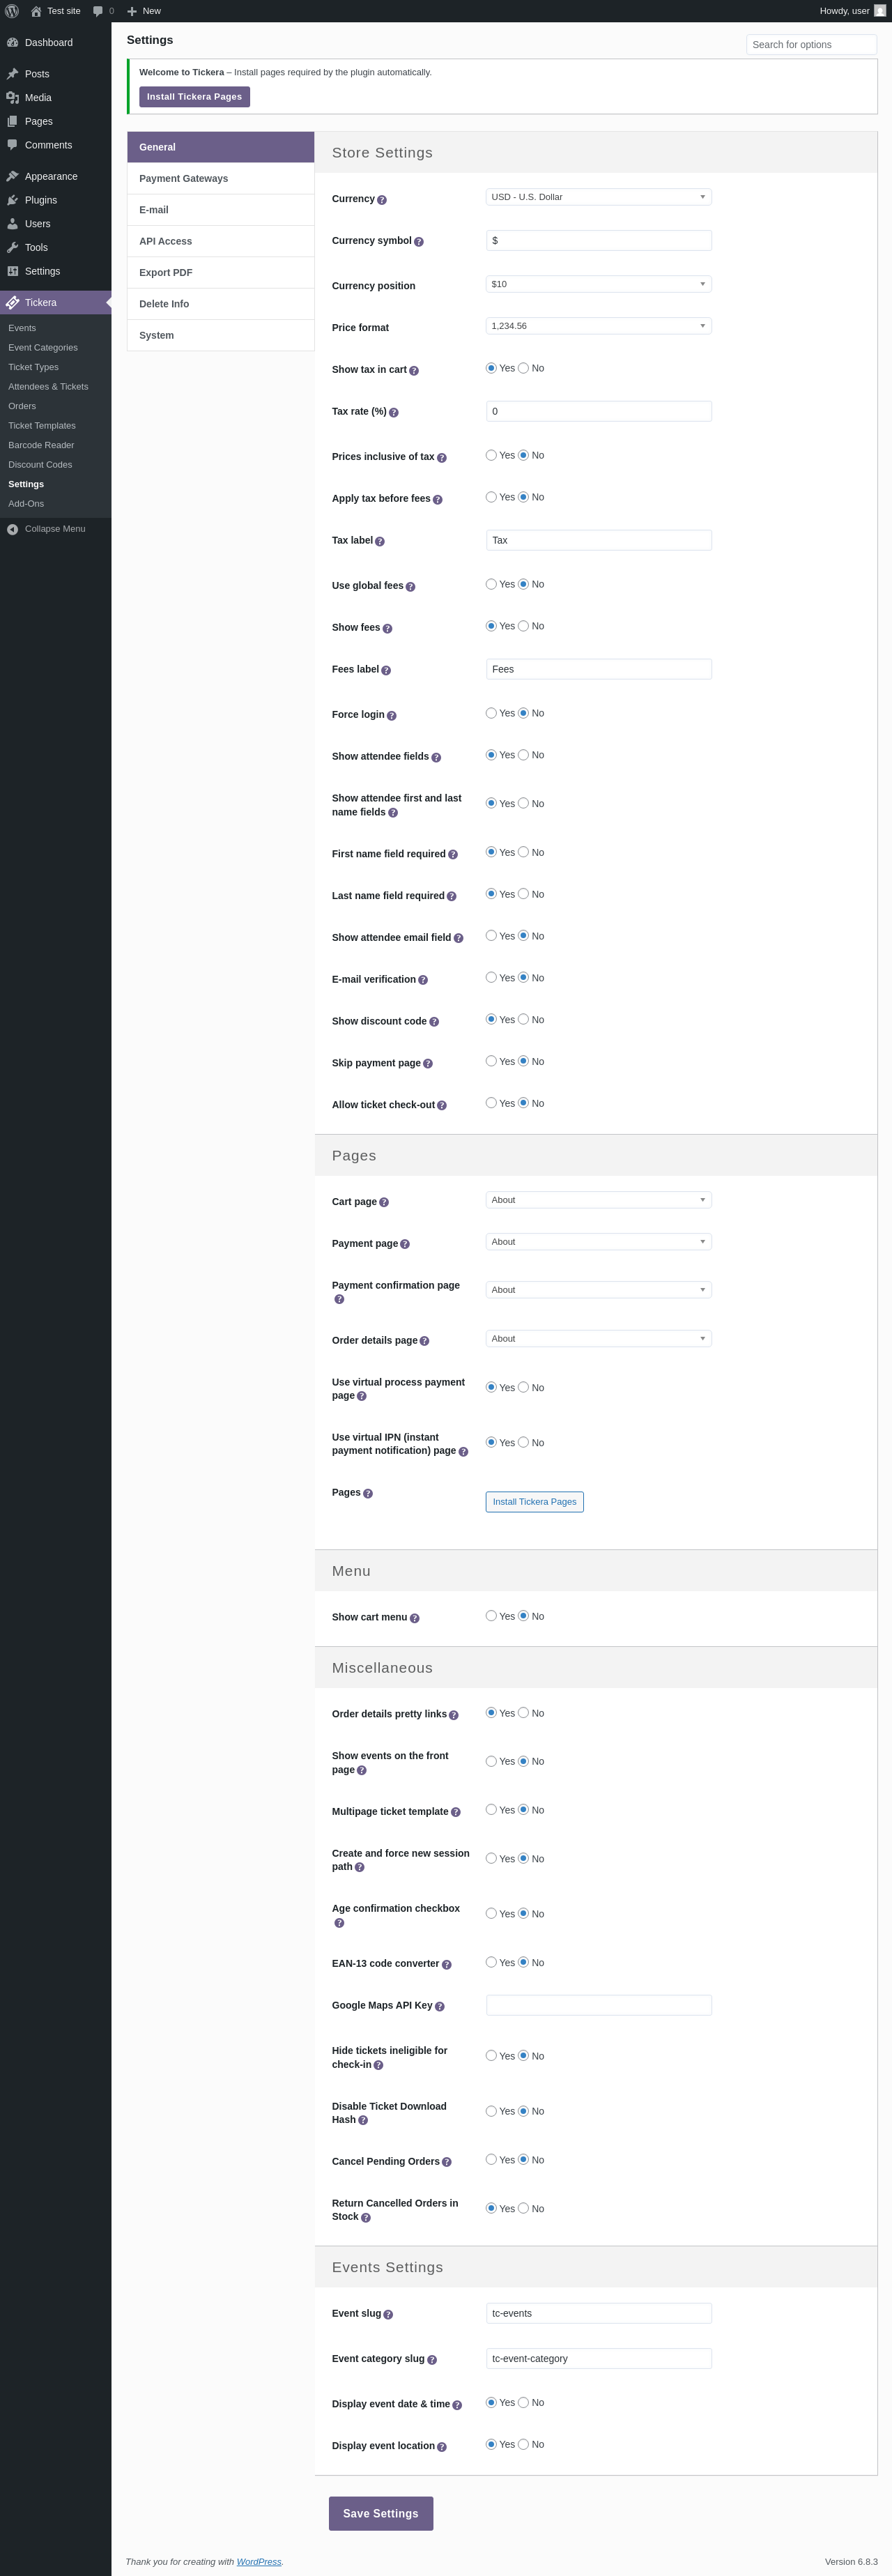The image size is (892, 2576).
Task: Click the Save Settings button
Action: click(381, 2513)
